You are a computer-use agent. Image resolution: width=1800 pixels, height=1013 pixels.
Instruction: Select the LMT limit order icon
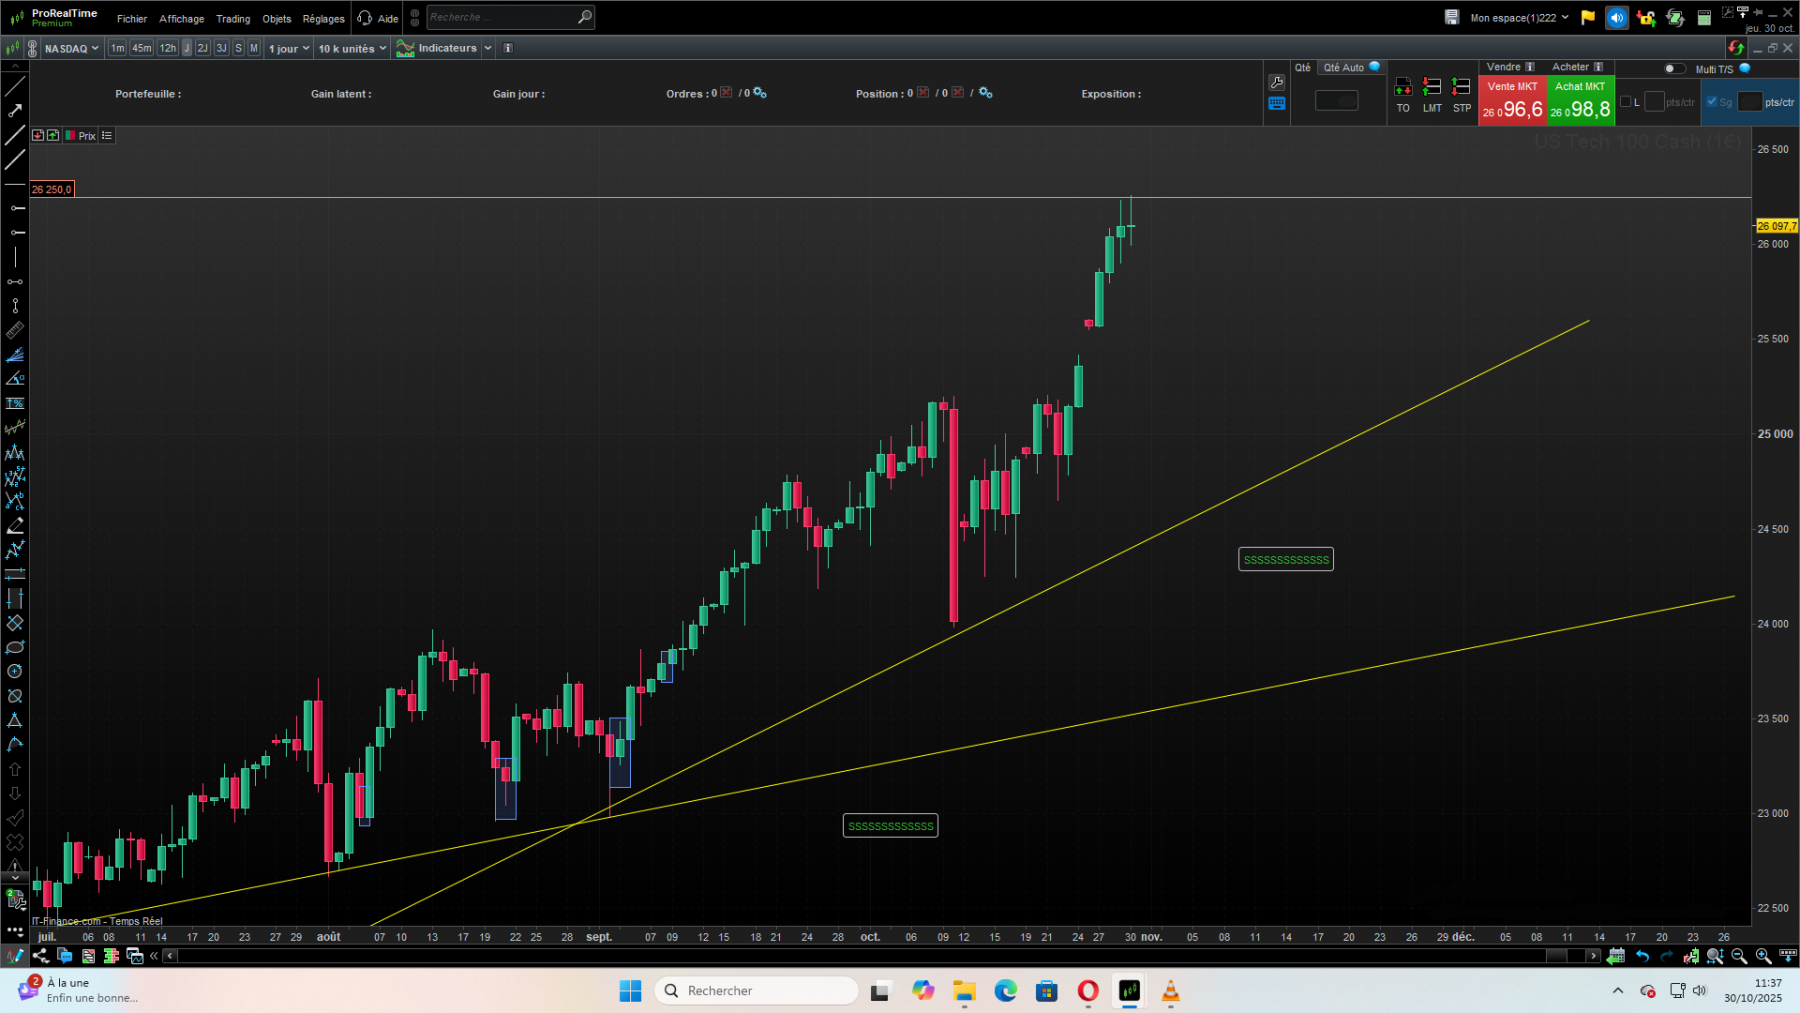pos(1431,88)
